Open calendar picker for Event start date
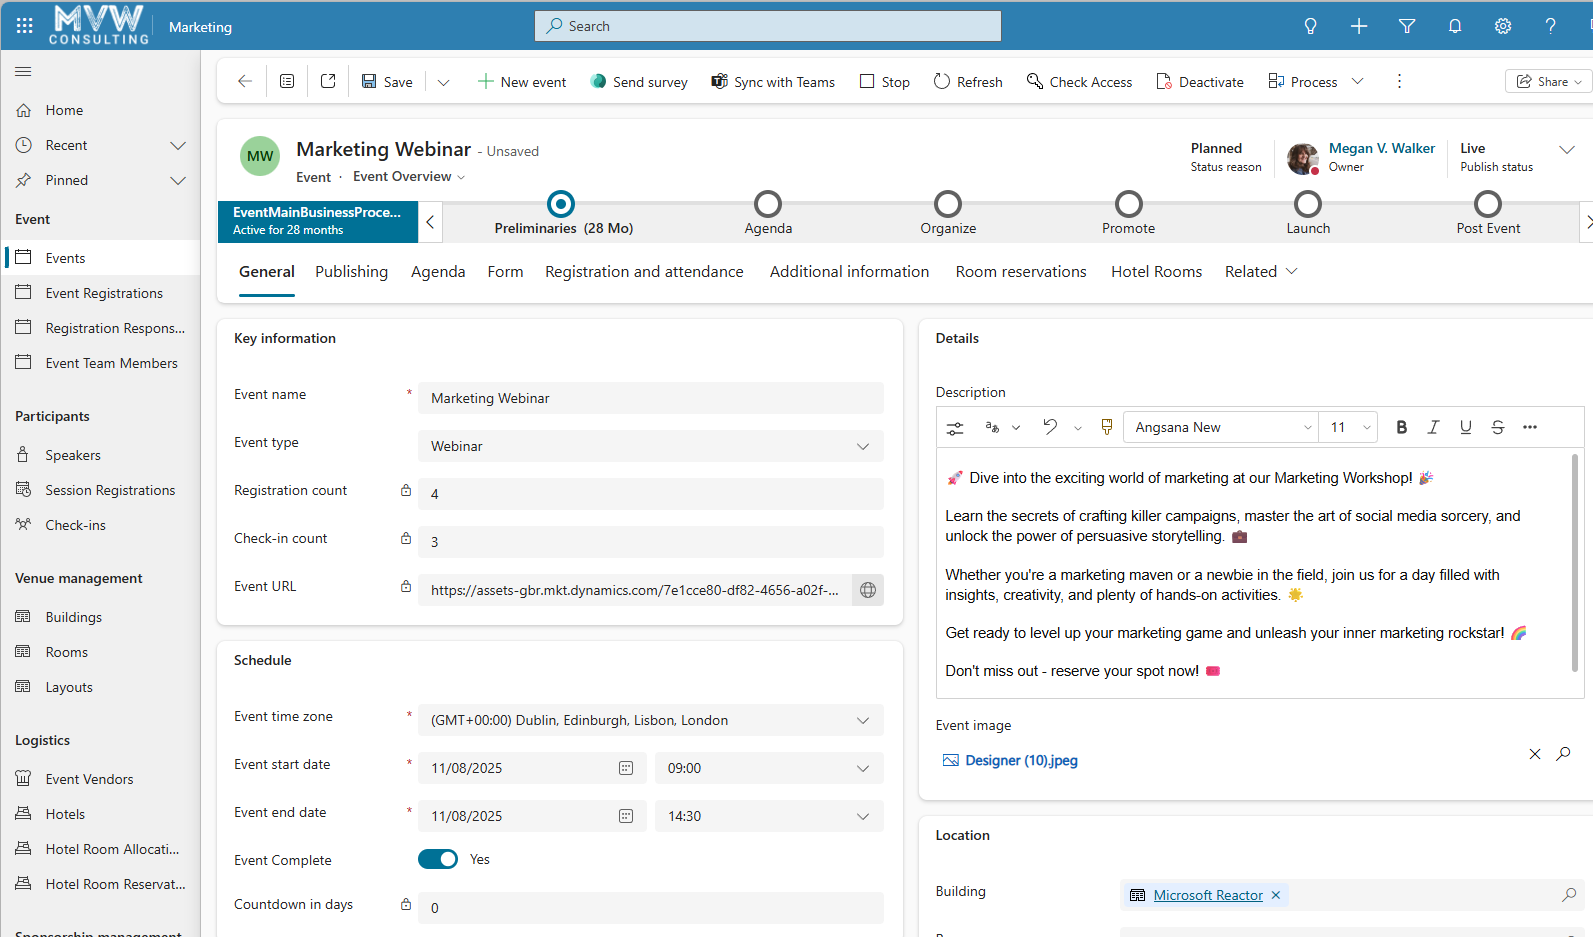This screenshot has width=1593, height=937. [x=626, y=768]
